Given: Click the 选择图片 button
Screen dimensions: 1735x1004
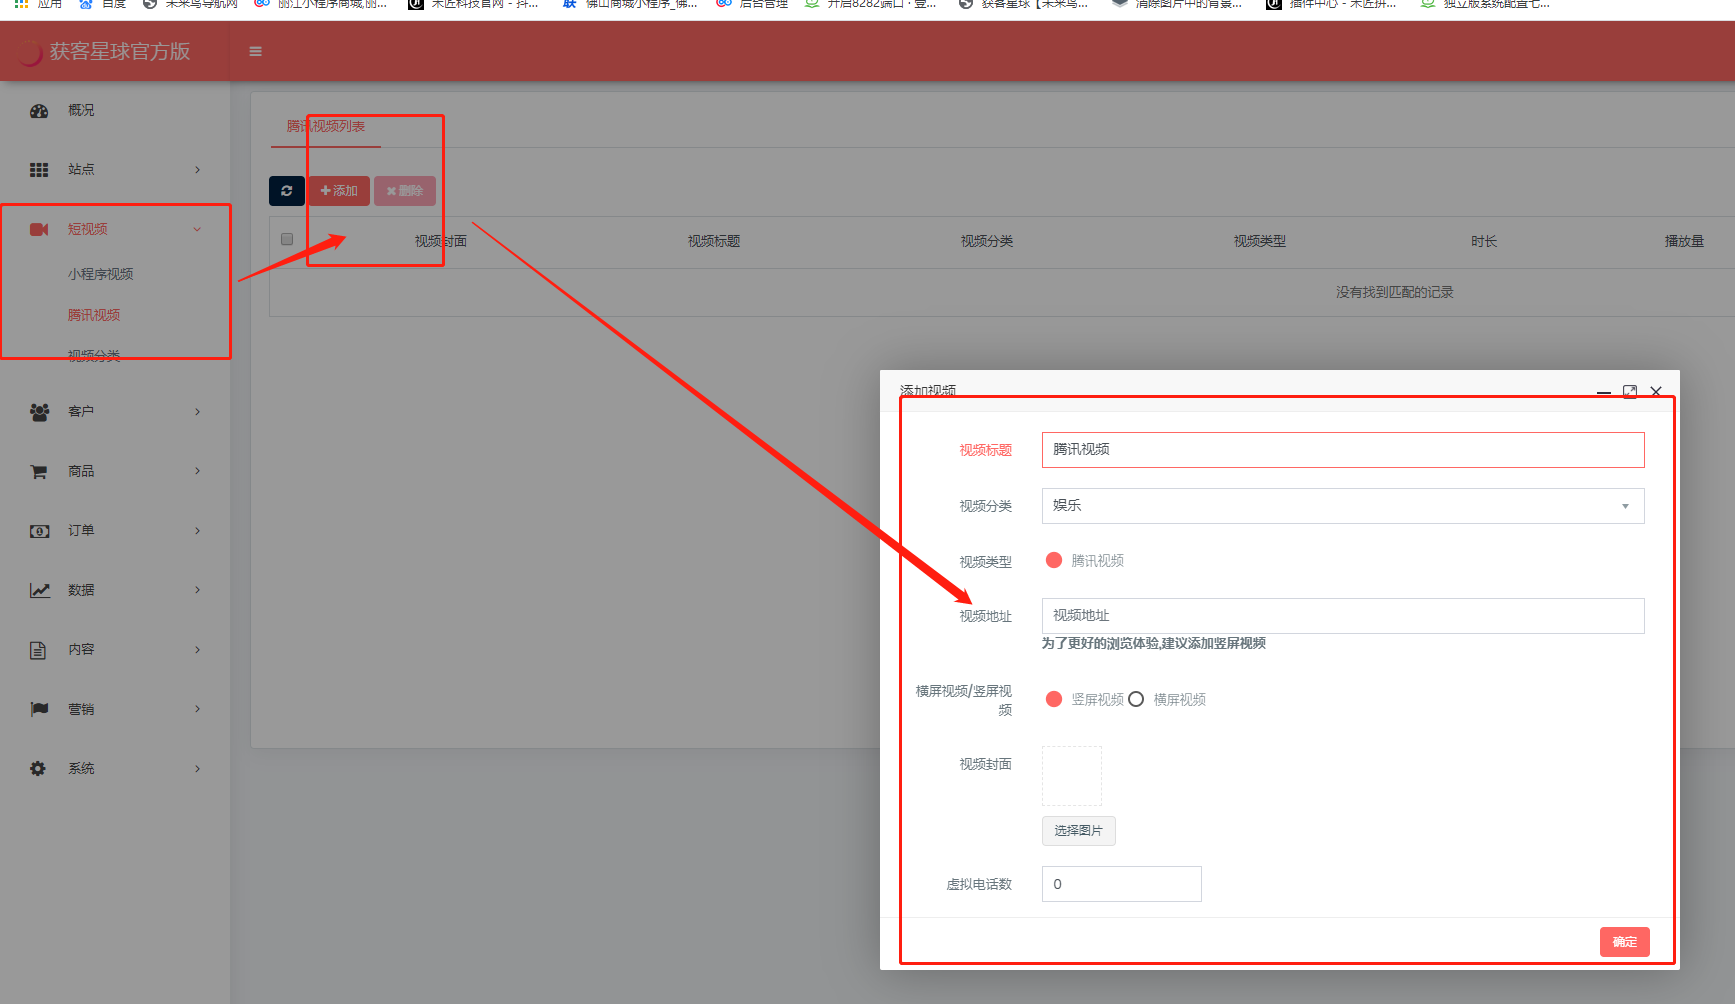Looking at the screenshot, I should pos(1078,831).
